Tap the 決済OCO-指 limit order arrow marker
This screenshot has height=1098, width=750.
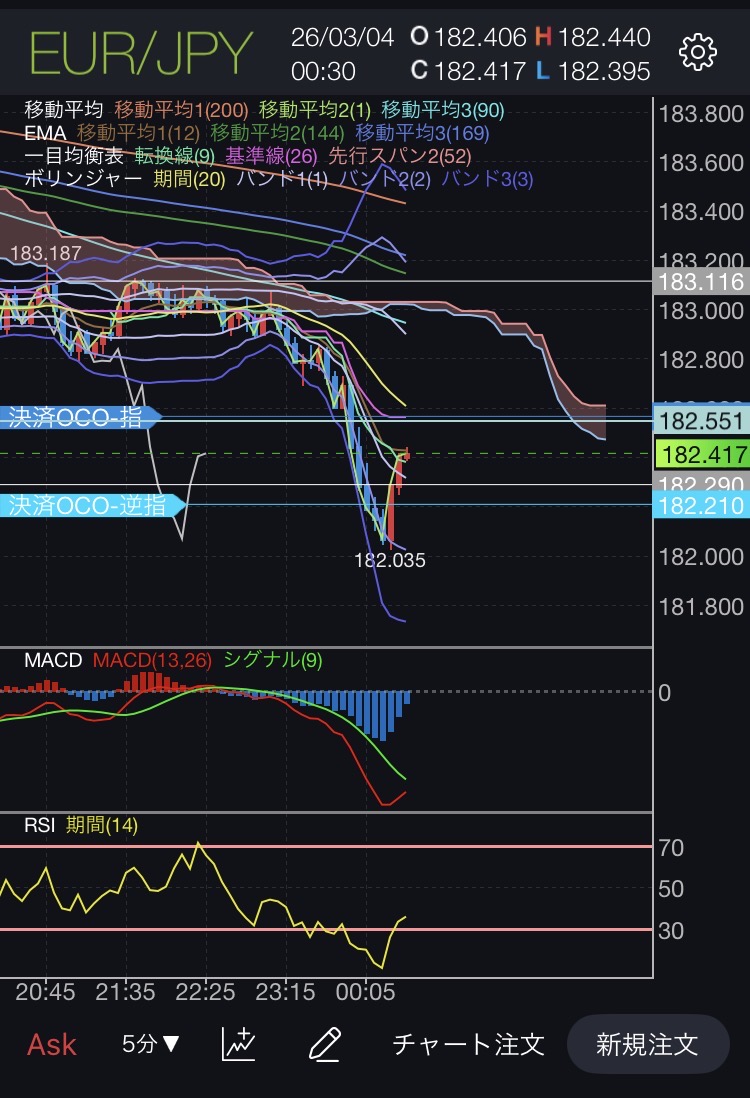[x=82, y=418]
